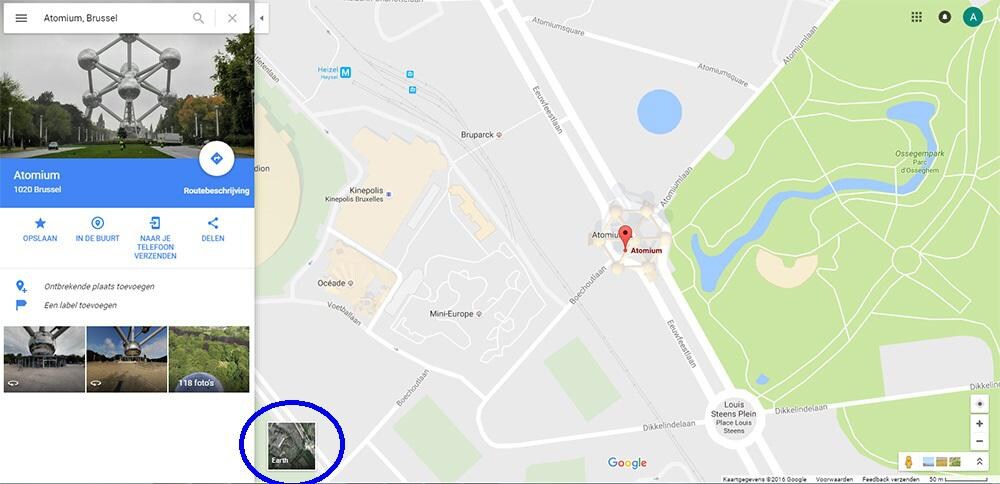The width and height of the screenshot is (1000, 484).
Task: Share location with Delen icon
Action: (213, 230)
